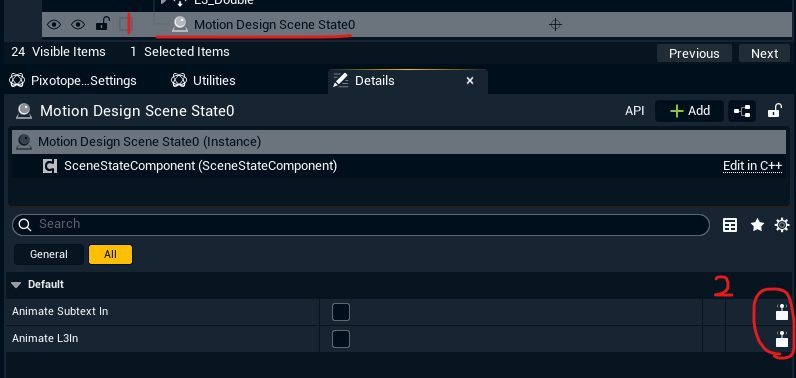Go to Next item
This screenshot has width=796, height=378.
765,53
